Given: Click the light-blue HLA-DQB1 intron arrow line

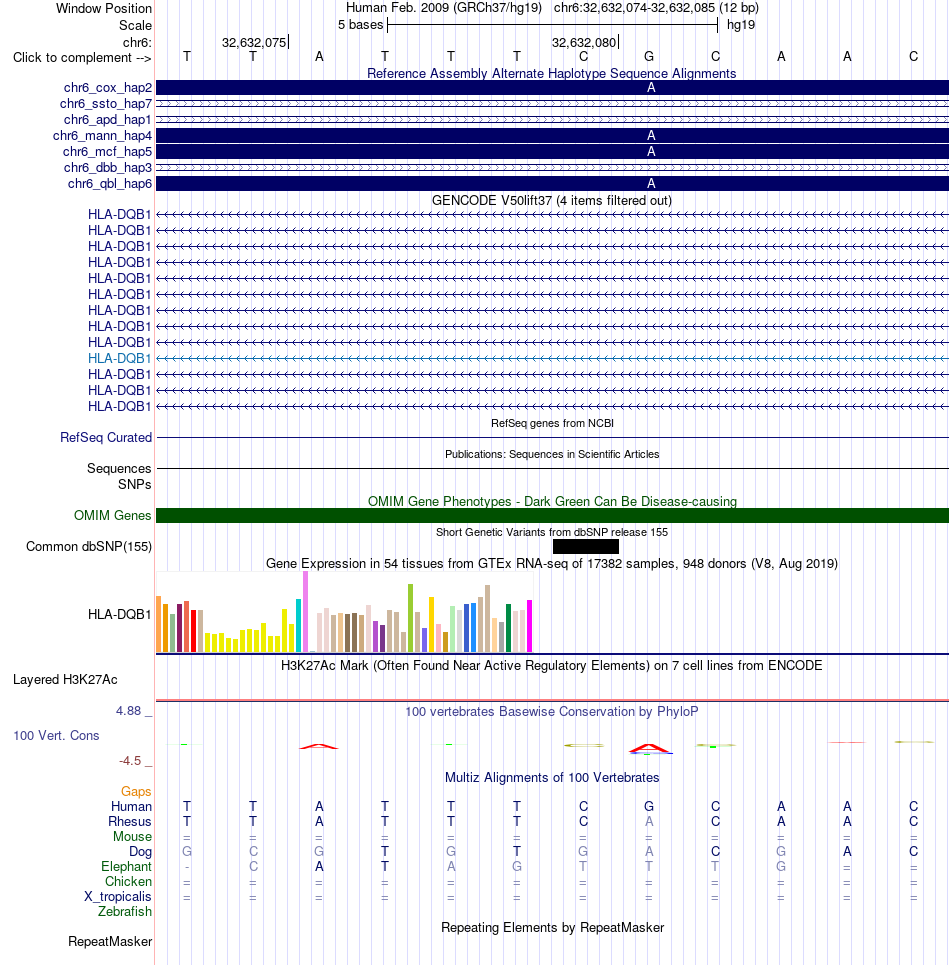Looking at the screenshot, I should tap(552, 358).
